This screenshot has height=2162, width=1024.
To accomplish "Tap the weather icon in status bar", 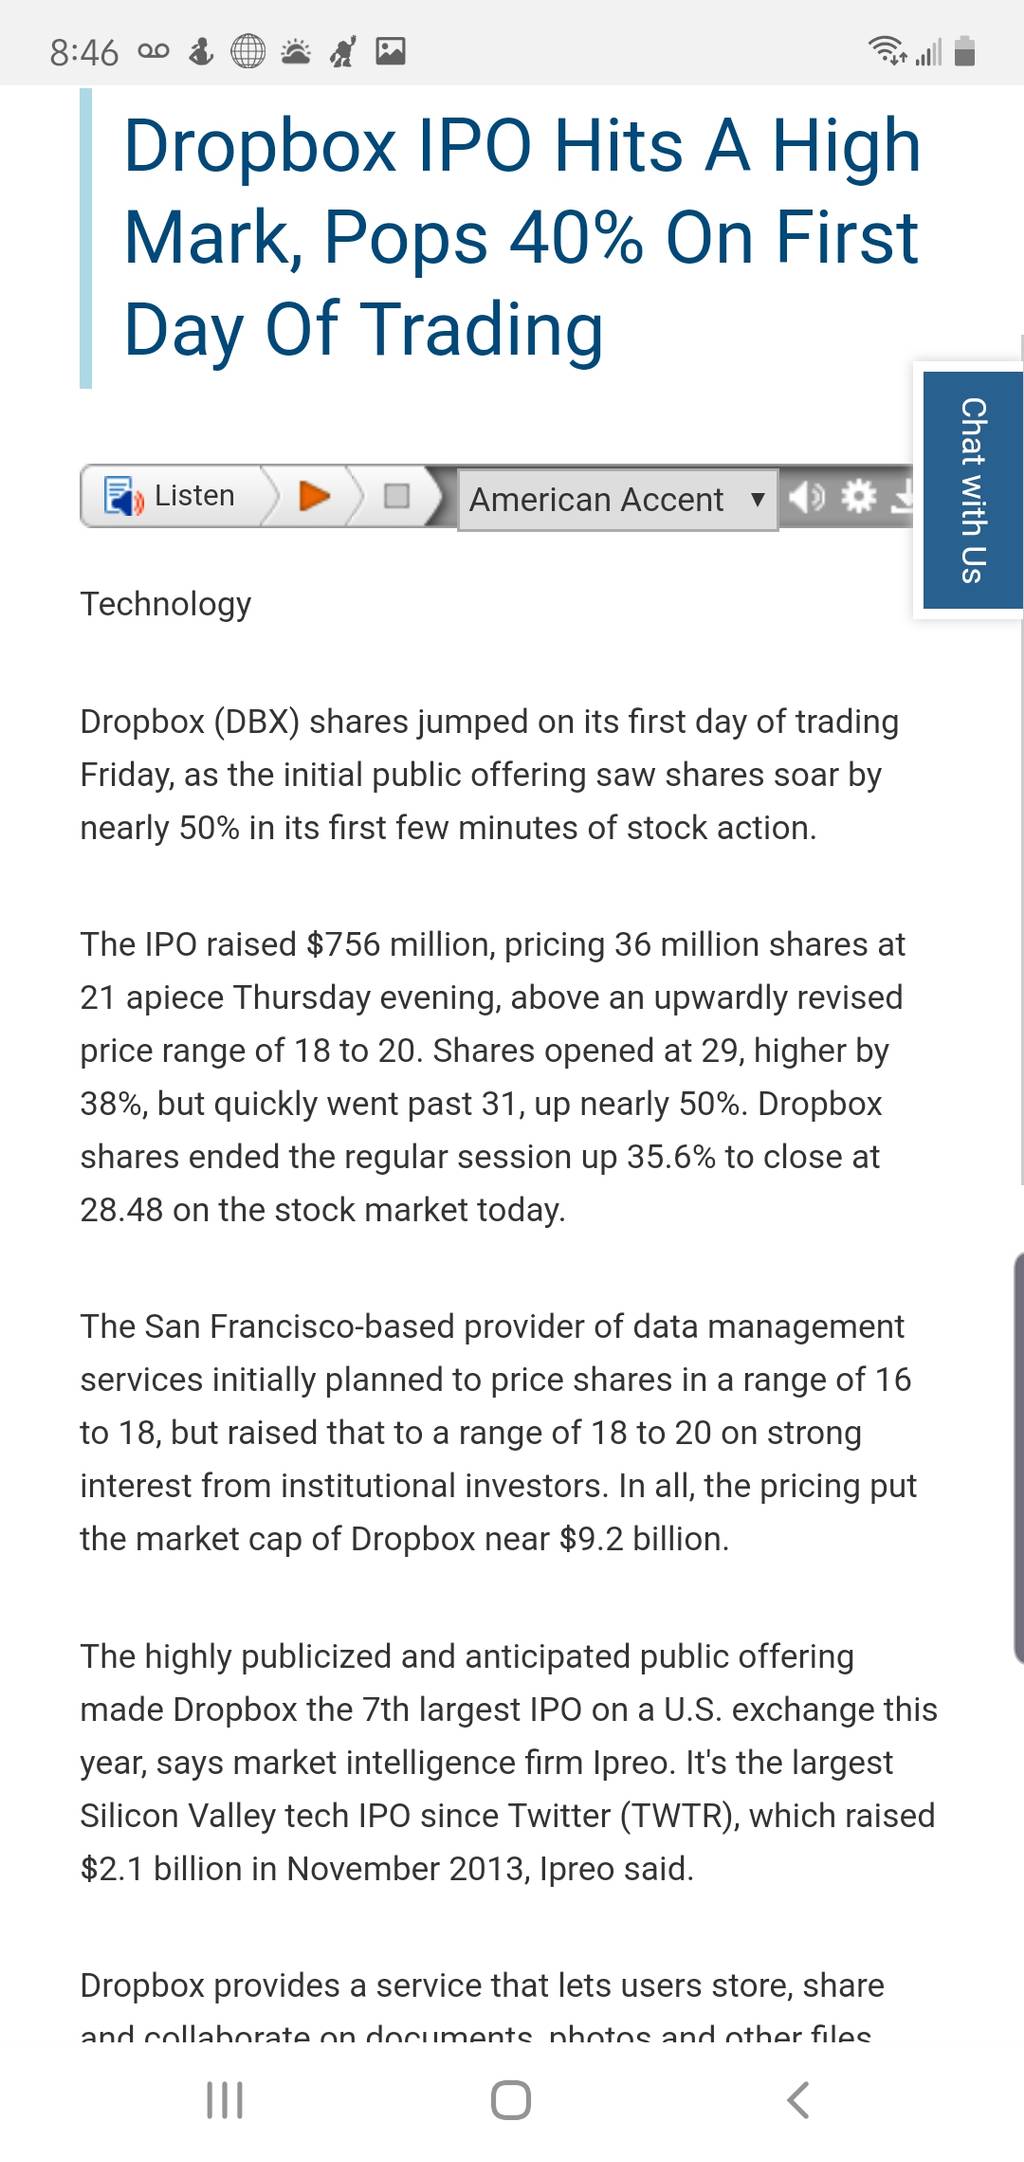I will pyautogui.click(x=296, y=51).
